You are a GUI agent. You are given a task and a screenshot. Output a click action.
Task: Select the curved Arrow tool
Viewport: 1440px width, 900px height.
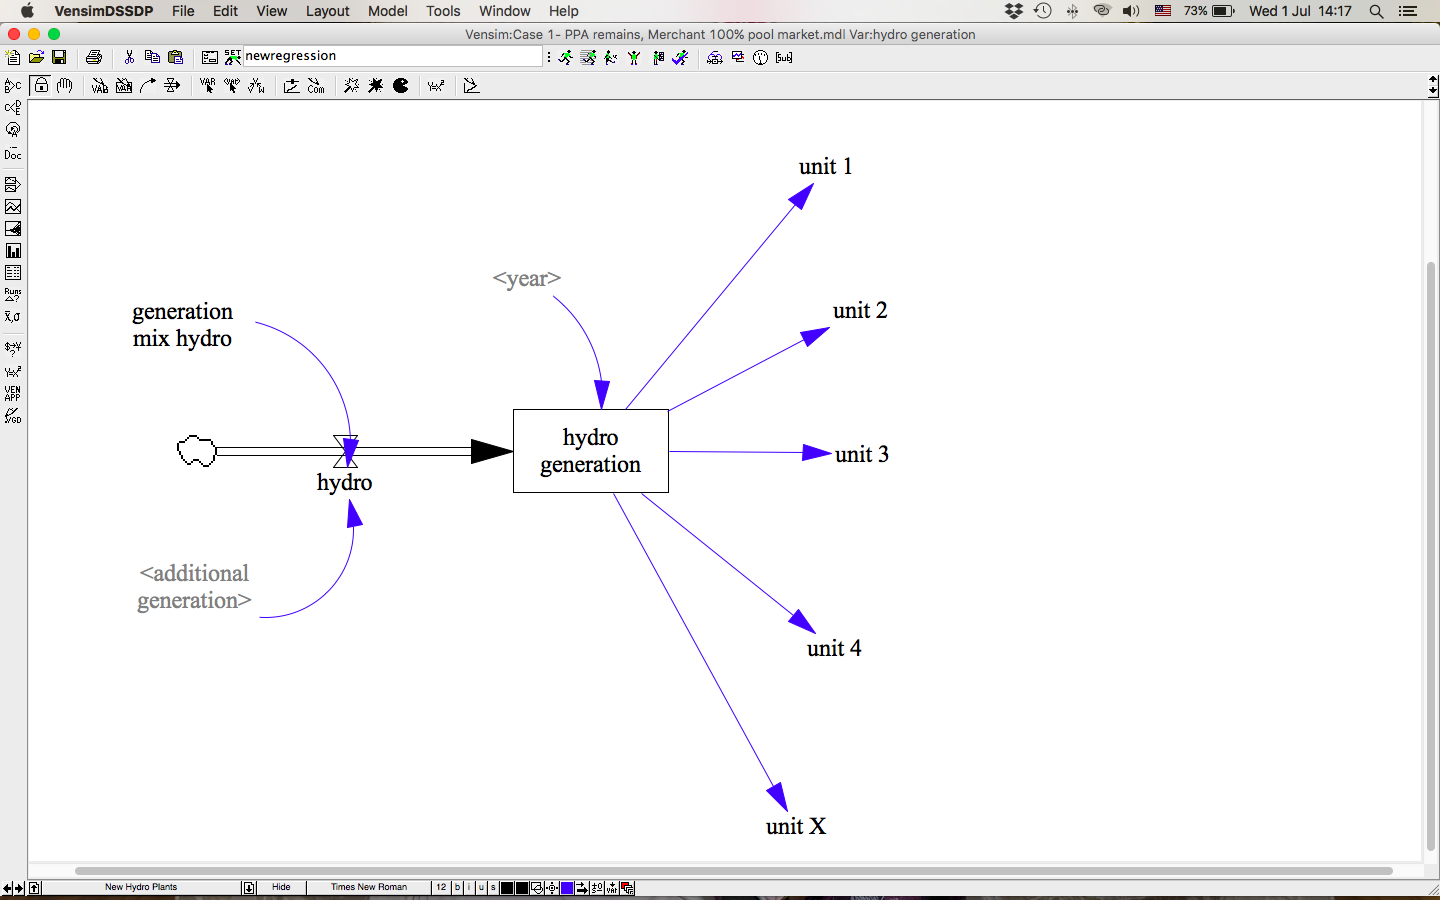(x=148, y=85)
